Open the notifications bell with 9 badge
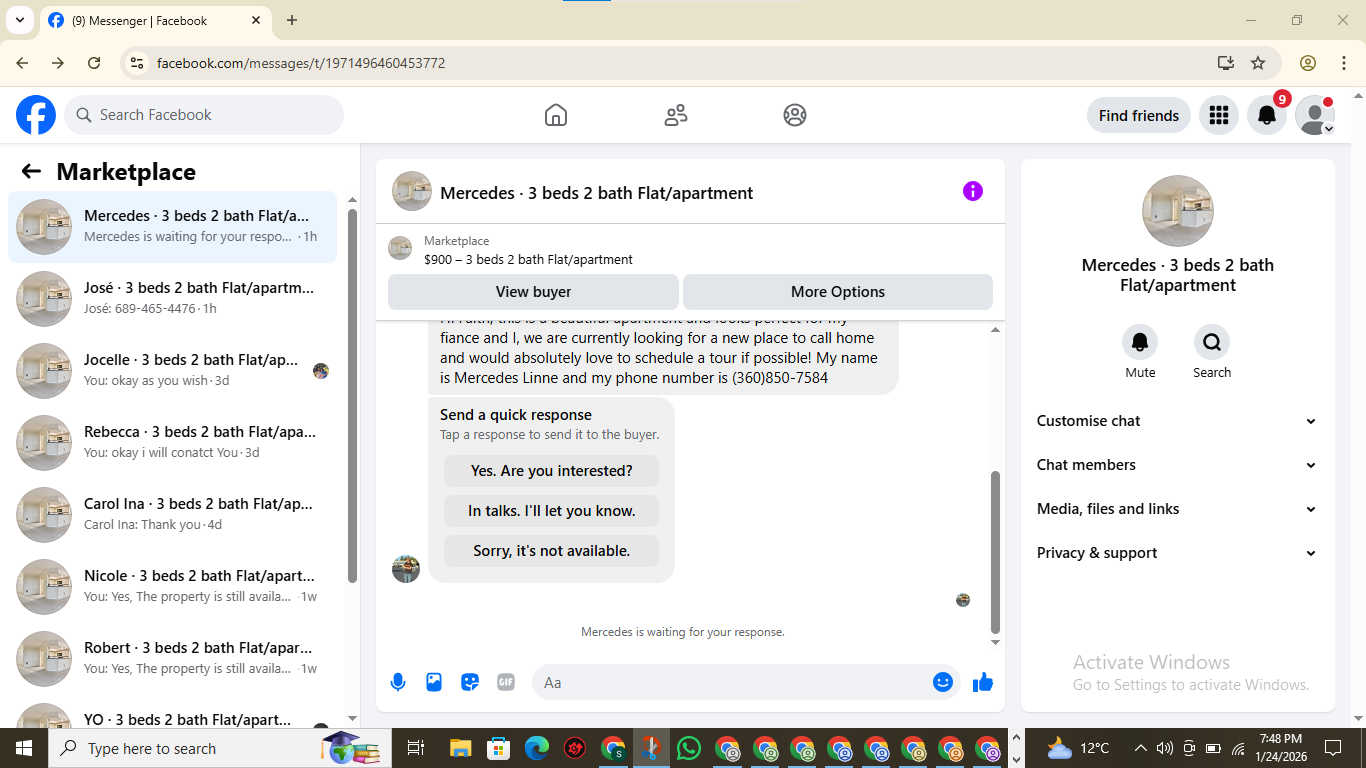The height and width of the screenshot is (768, 1366). tap(1267, 115)
